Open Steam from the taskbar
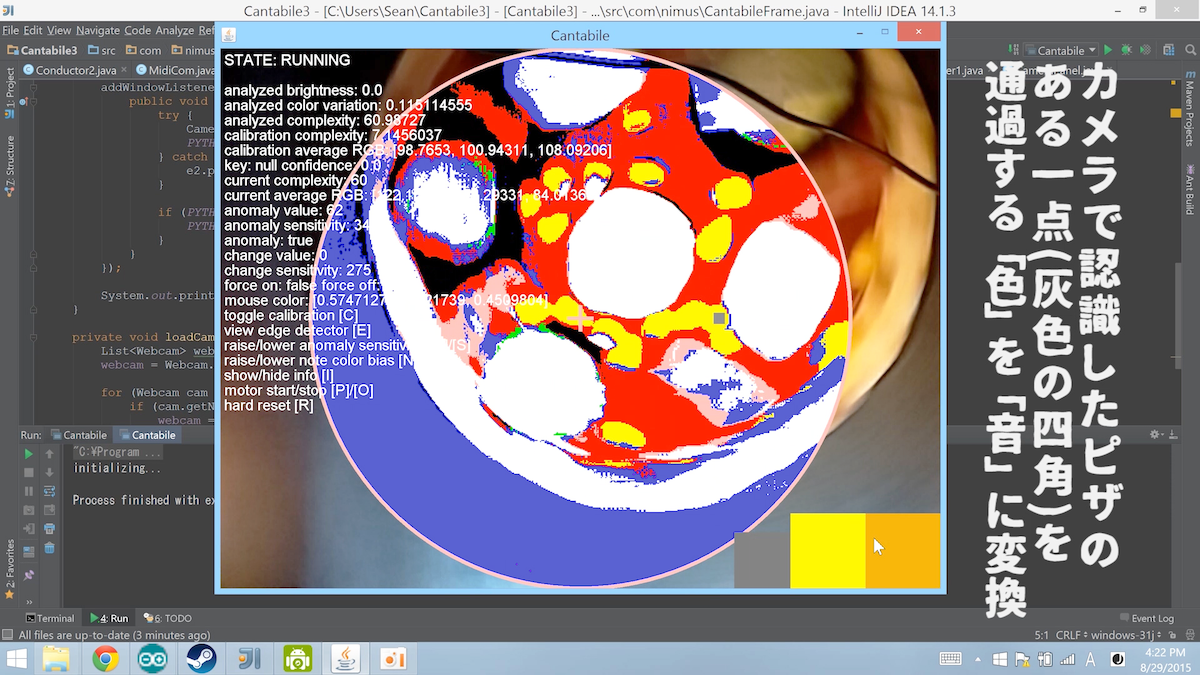The width and height of the screenshot is (1200, 675). 202,658
